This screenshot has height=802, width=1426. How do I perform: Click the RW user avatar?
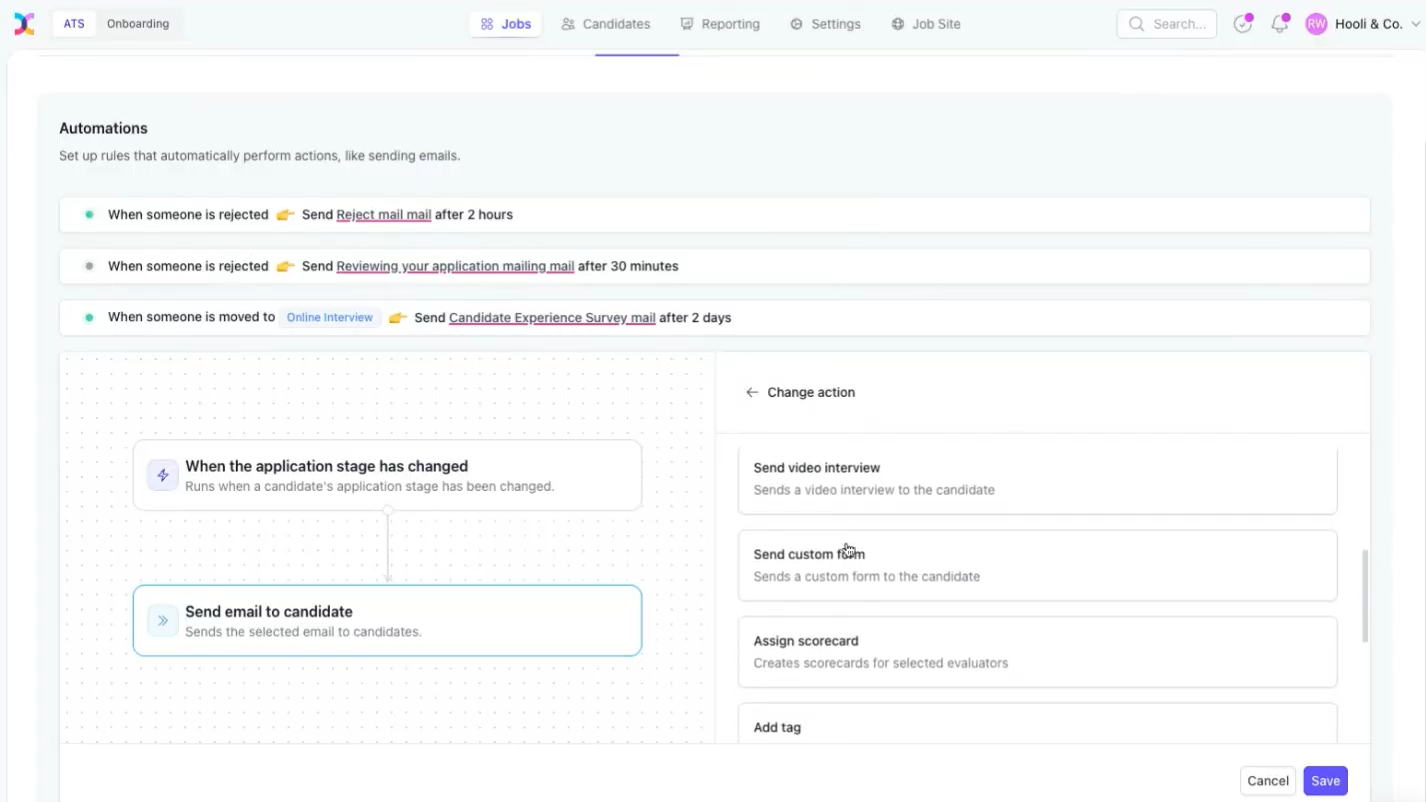coord(1316,24)
